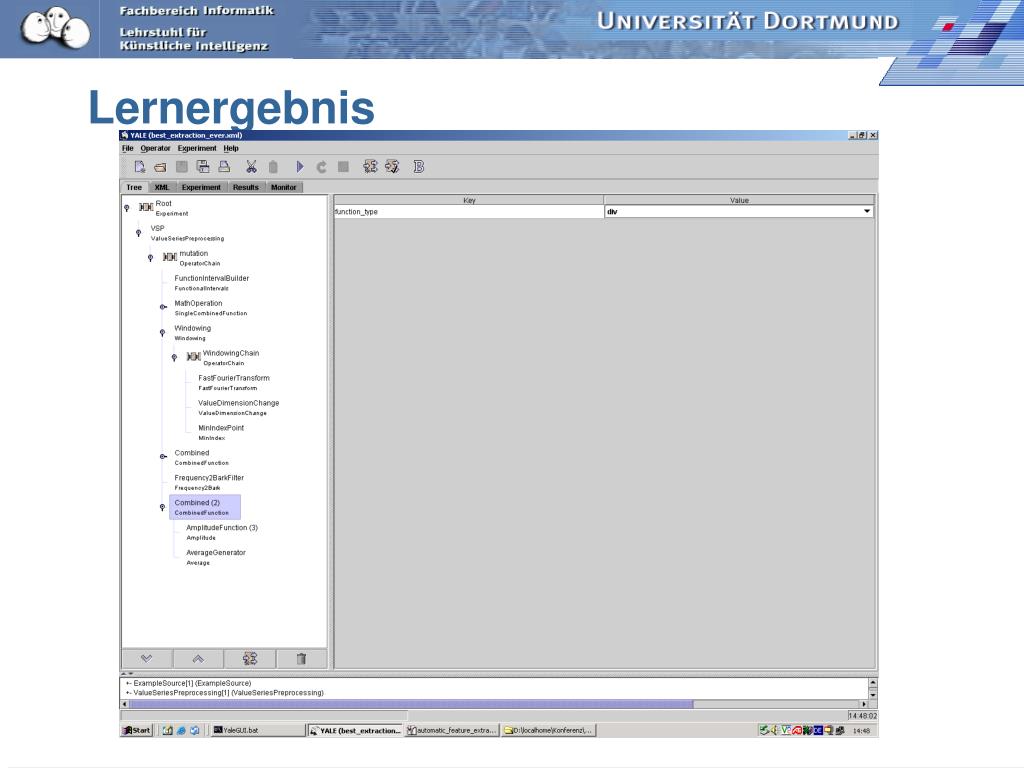Select ValueDimensionChange tree item
The width and height of the screenshot is (1024, 768).
coord(238,408)
